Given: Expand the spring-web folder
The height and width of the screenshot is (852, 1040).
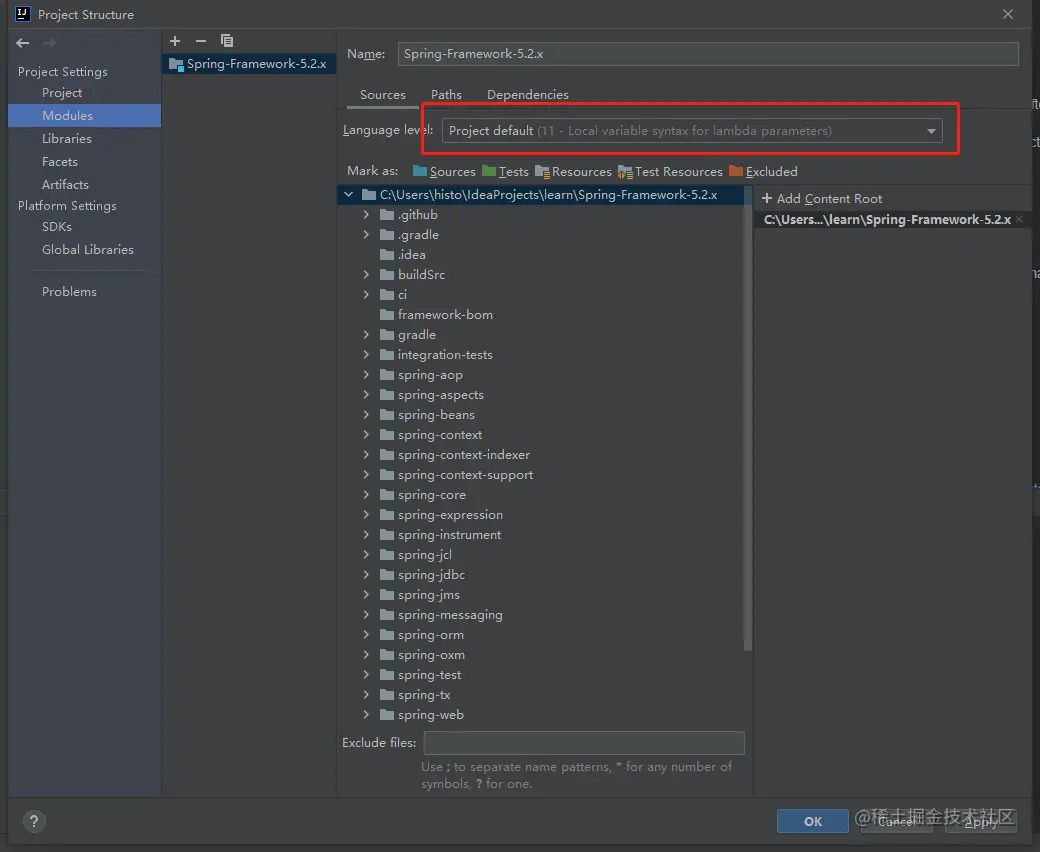Looking at the screenshot, I should [366, 715].
